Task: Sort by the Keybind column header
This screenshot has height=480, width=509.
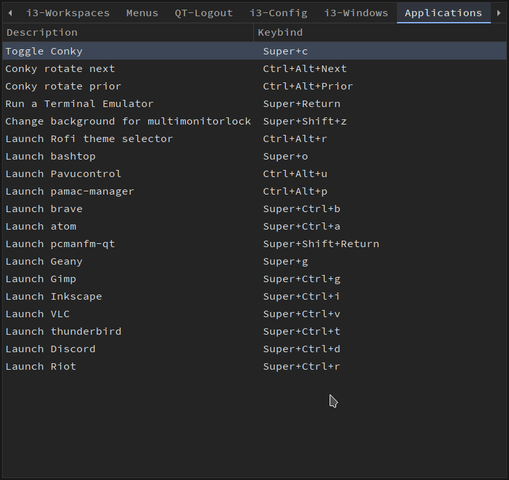Action: 380,33
